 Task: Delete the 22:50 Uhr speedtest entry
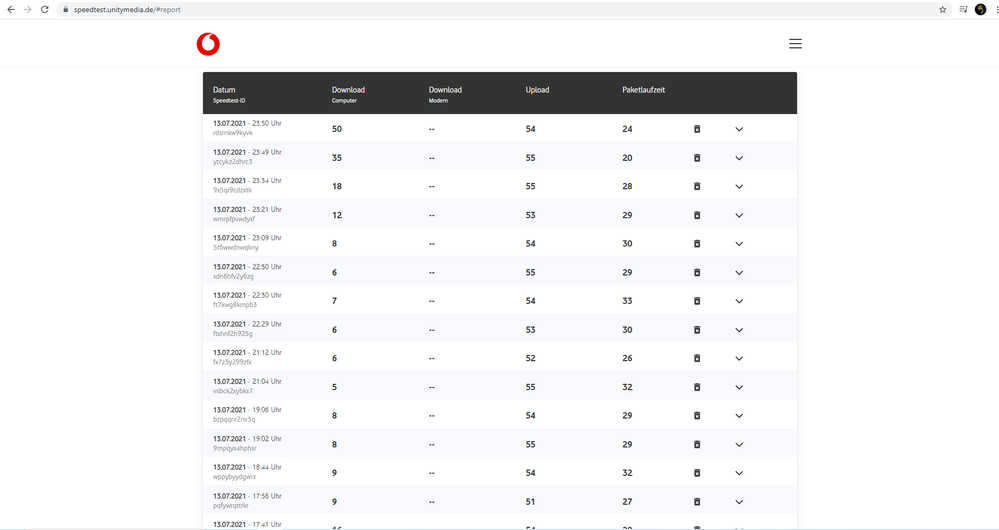(x=697, y=273)
